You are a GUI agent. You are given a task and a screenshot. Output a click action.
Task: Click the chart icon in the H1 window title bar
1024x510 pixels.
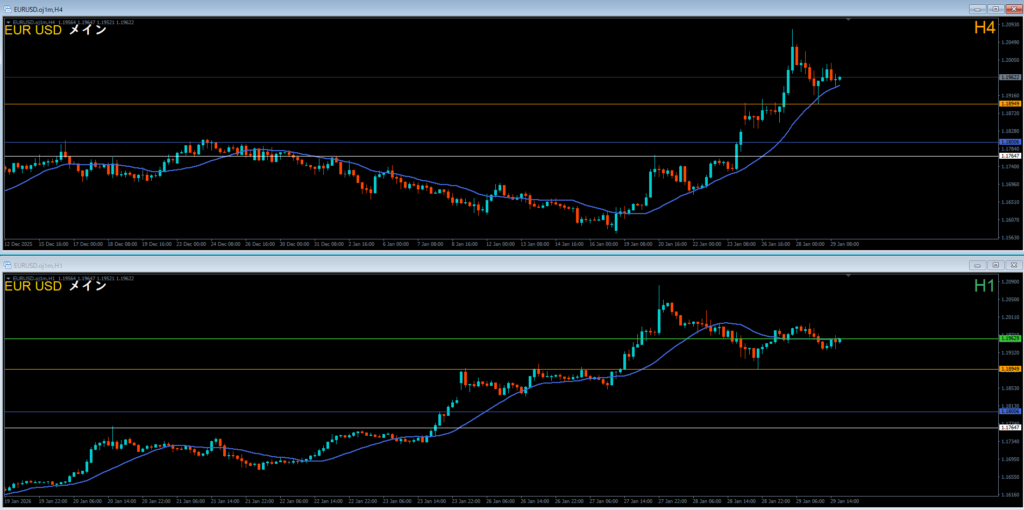coord(7,265)
